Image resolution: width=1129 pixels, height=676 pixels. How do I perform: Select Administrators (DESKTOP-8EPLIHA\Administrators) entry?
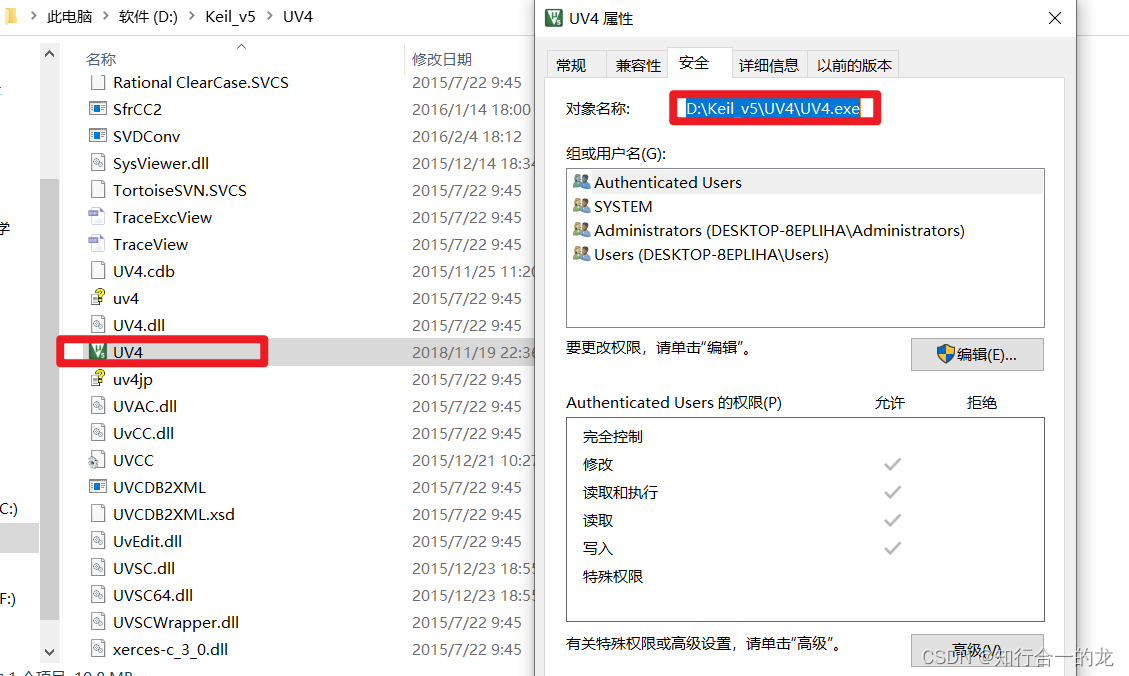(805, 230)
